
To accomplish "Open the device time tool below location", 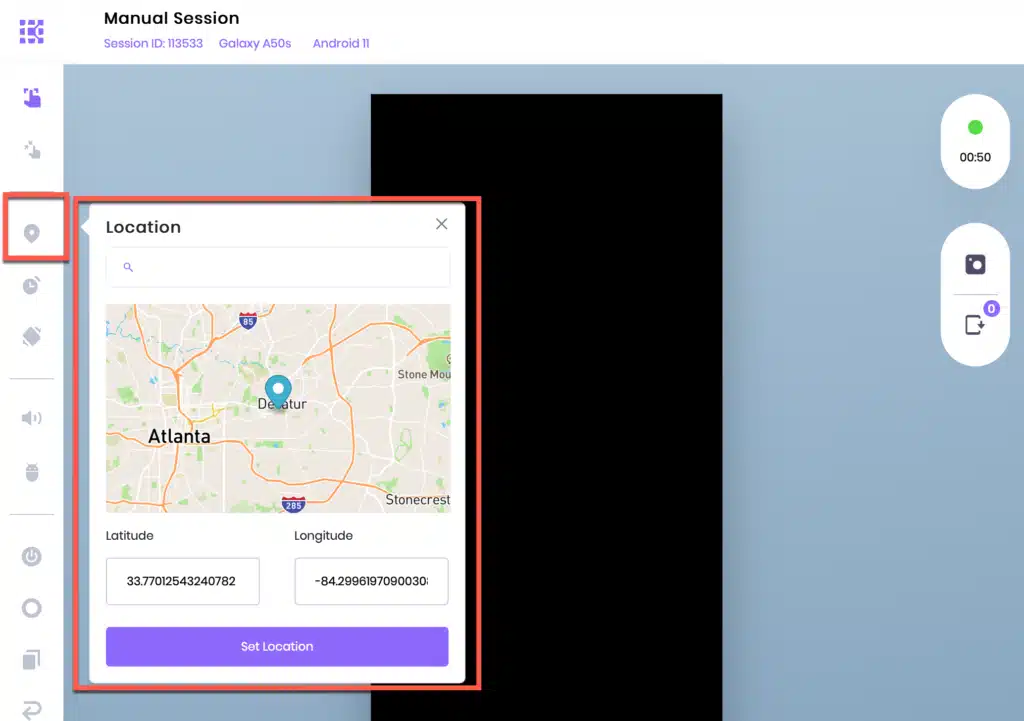I will pyautogui.click(x=32, y=285).
